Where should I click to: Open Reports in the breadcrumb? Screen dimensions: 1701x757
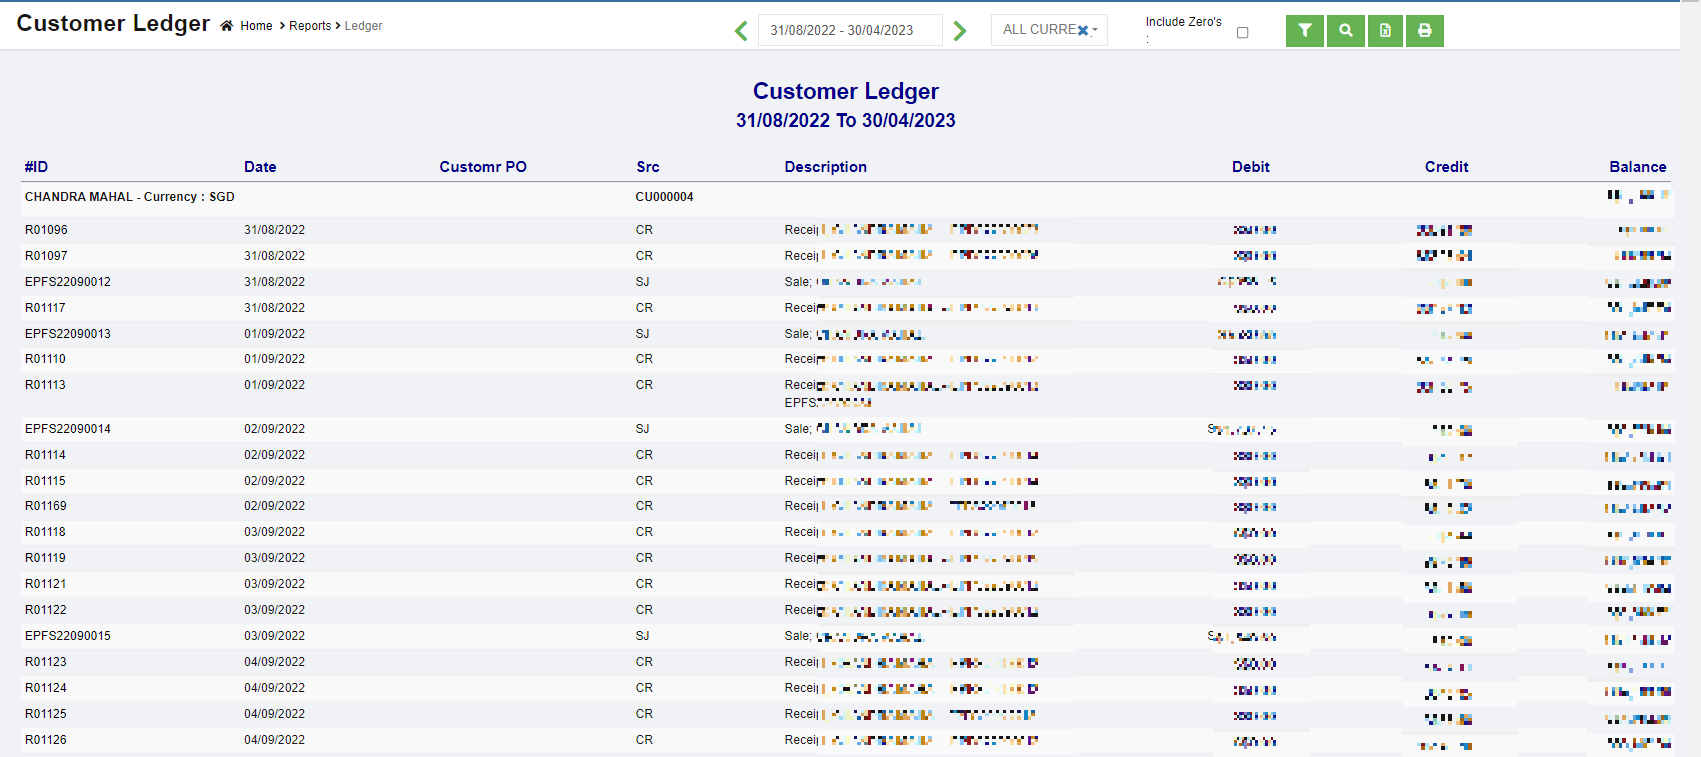point(310,26)
